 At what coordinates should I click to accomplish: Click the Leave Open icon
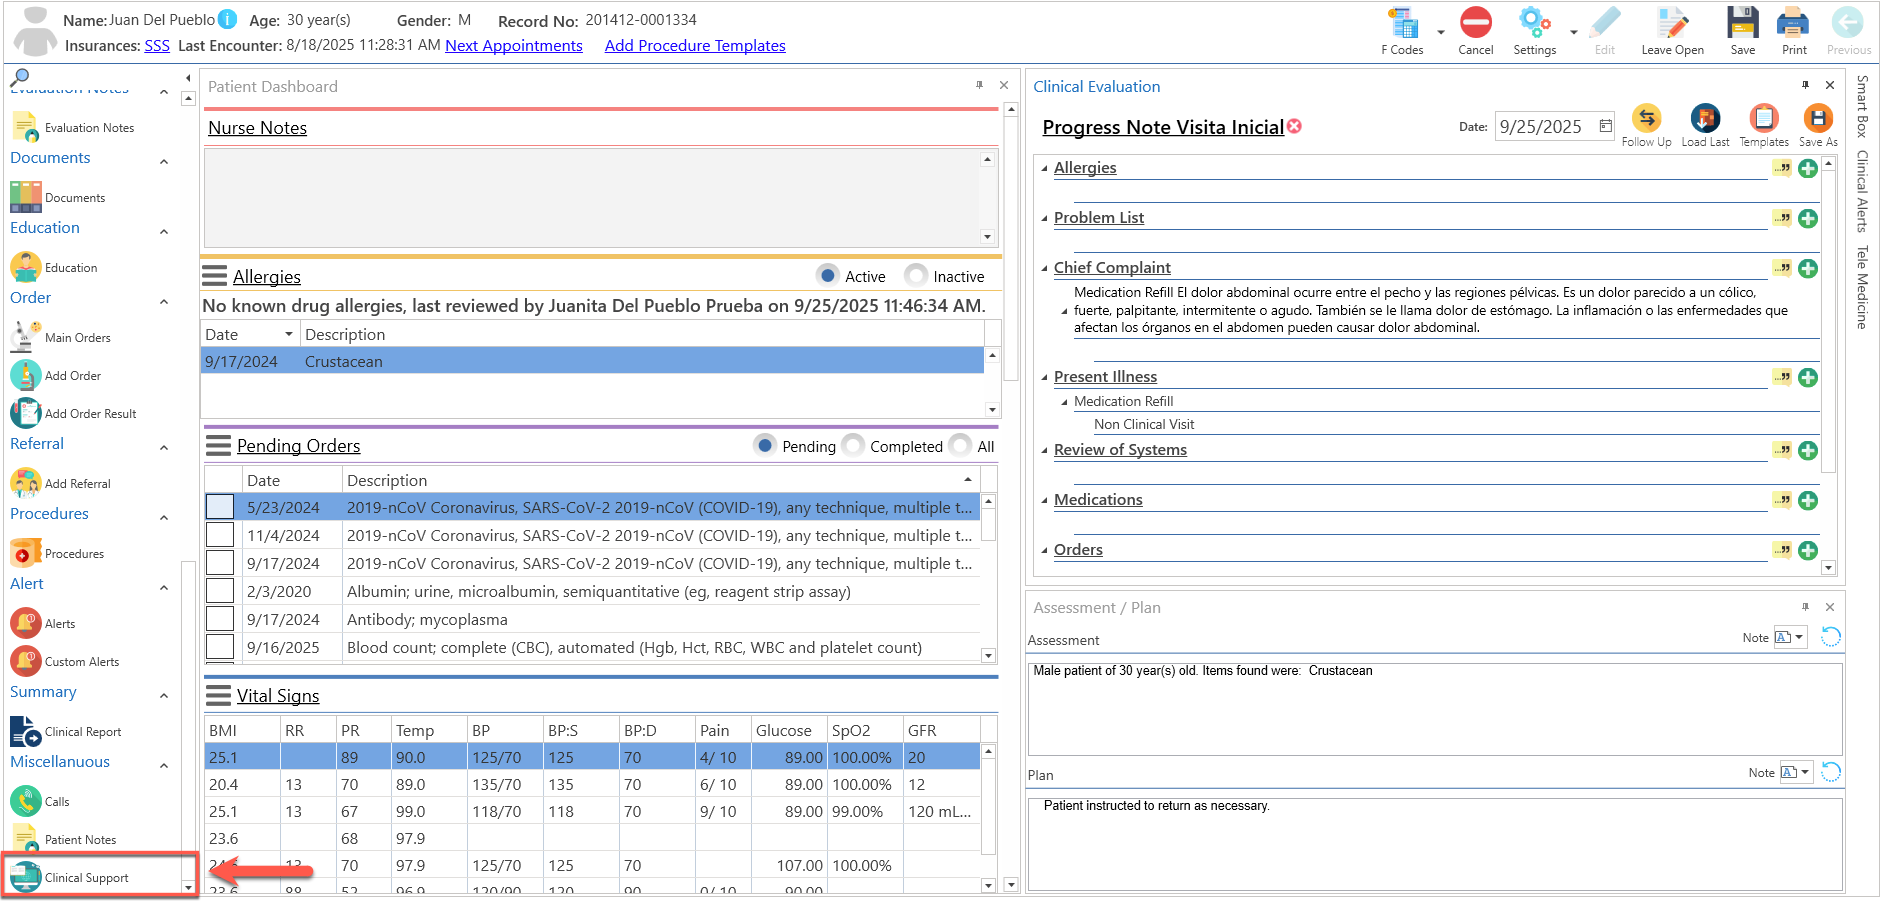pos(1672,23)
